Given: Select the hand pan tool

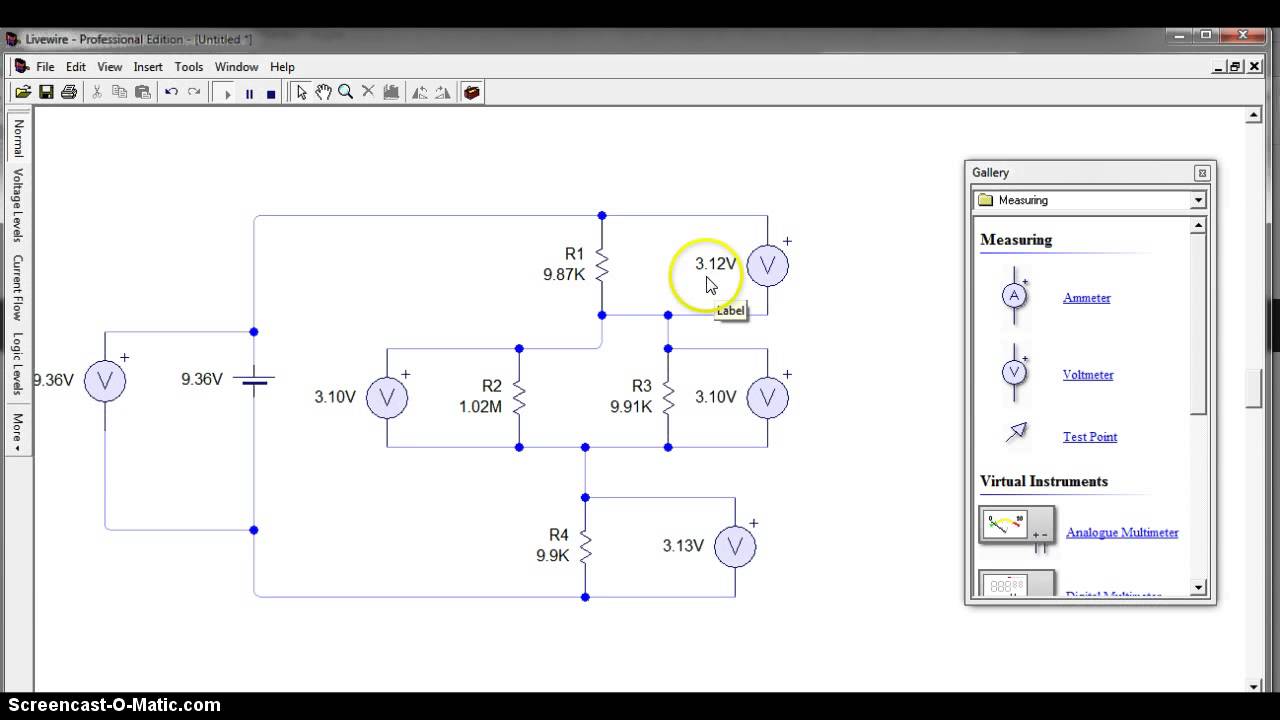Looking at the screenshot, I should (x=323, y=92).
